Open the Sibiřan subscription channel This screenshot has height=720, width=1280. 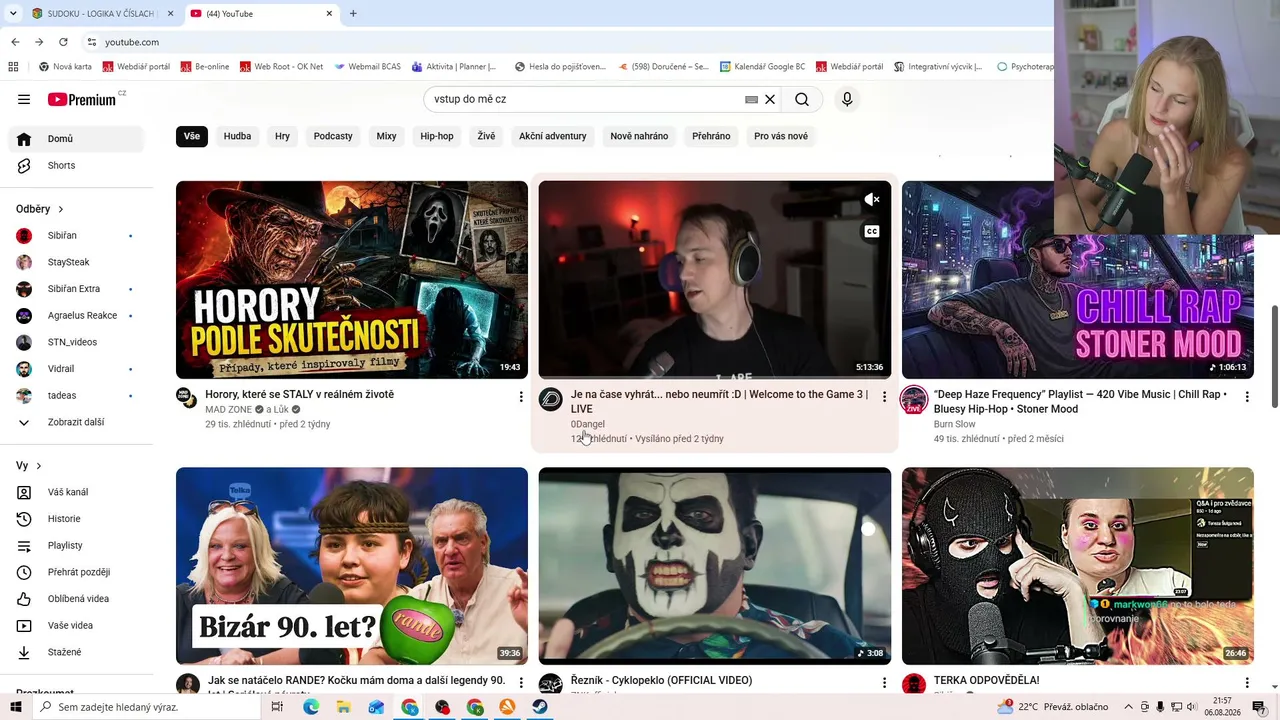pos(76,236)
